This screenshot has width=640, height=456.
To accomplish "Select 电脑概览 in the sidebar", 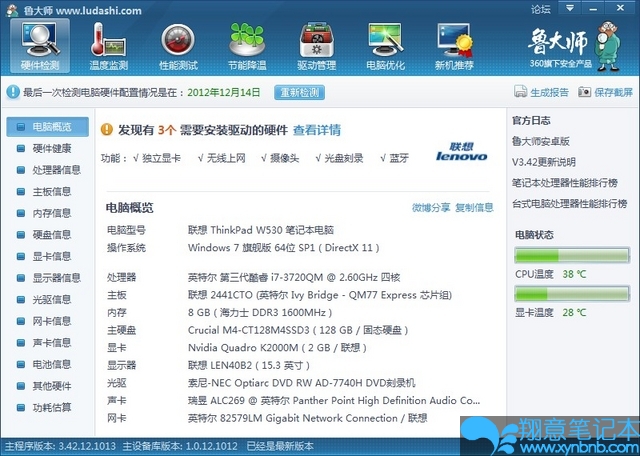I will [47, 127].
